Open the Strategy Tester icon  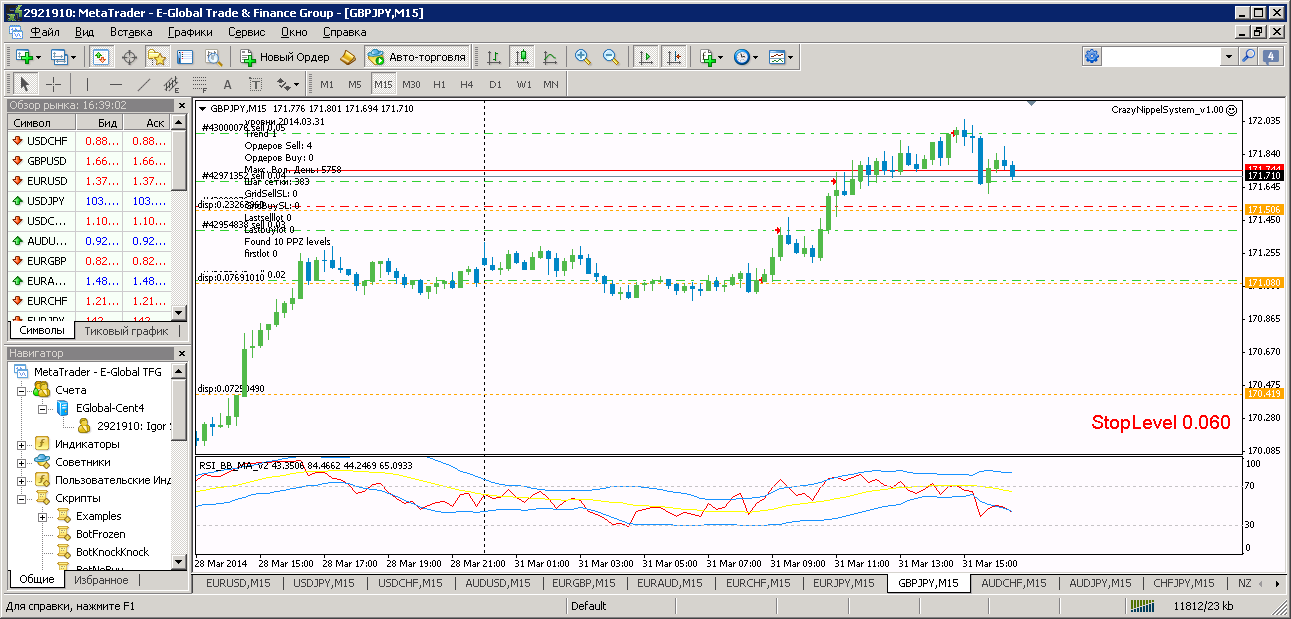click(213, 57)
